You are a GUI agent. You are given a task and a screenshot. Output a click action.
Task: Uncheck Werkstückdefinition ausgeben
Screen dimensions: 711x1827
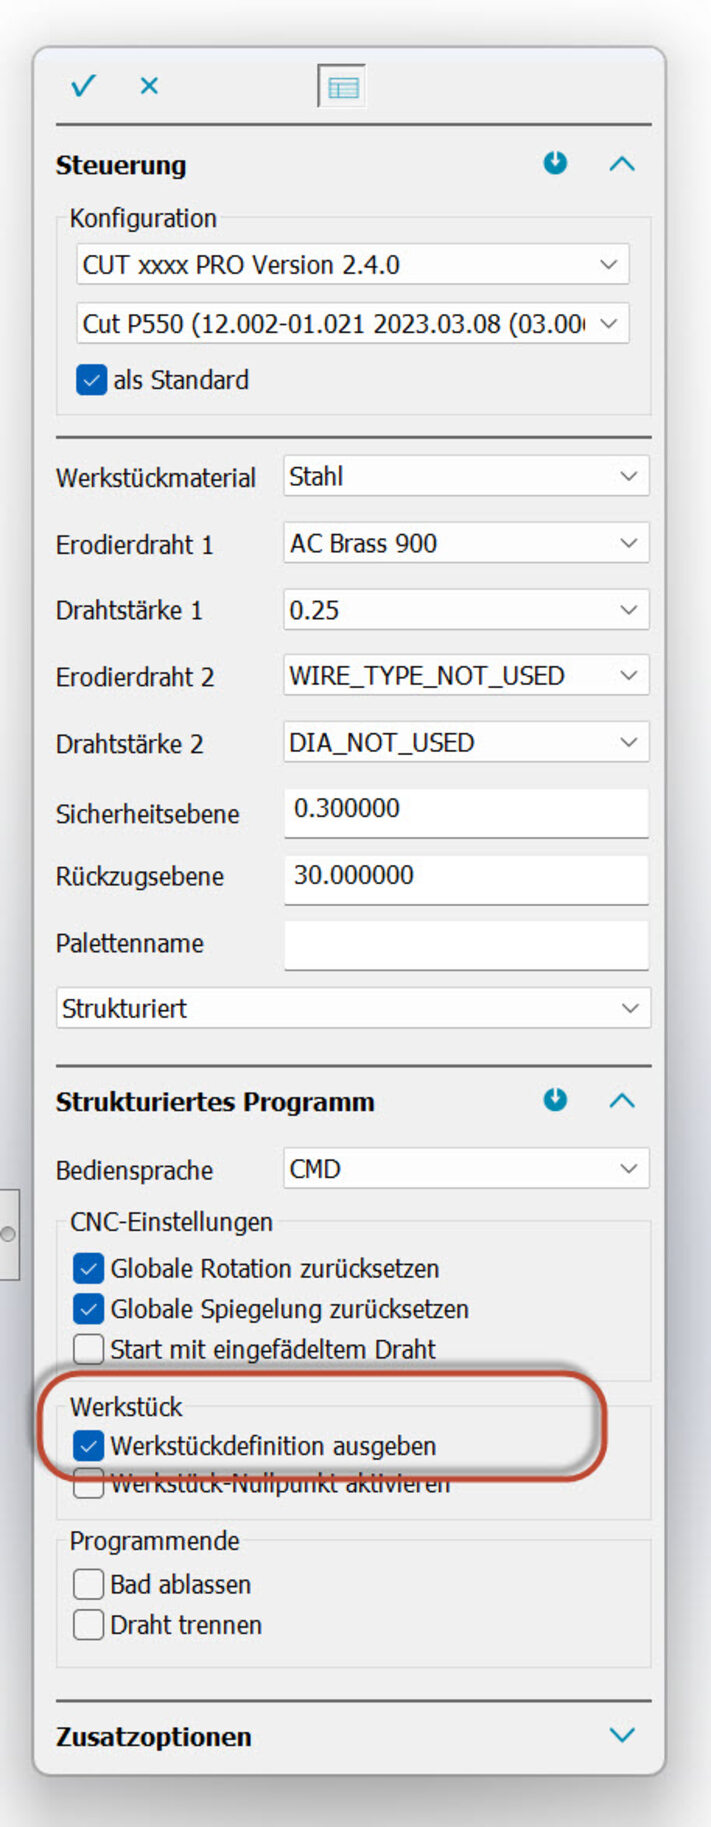(x=89, y=1446)
